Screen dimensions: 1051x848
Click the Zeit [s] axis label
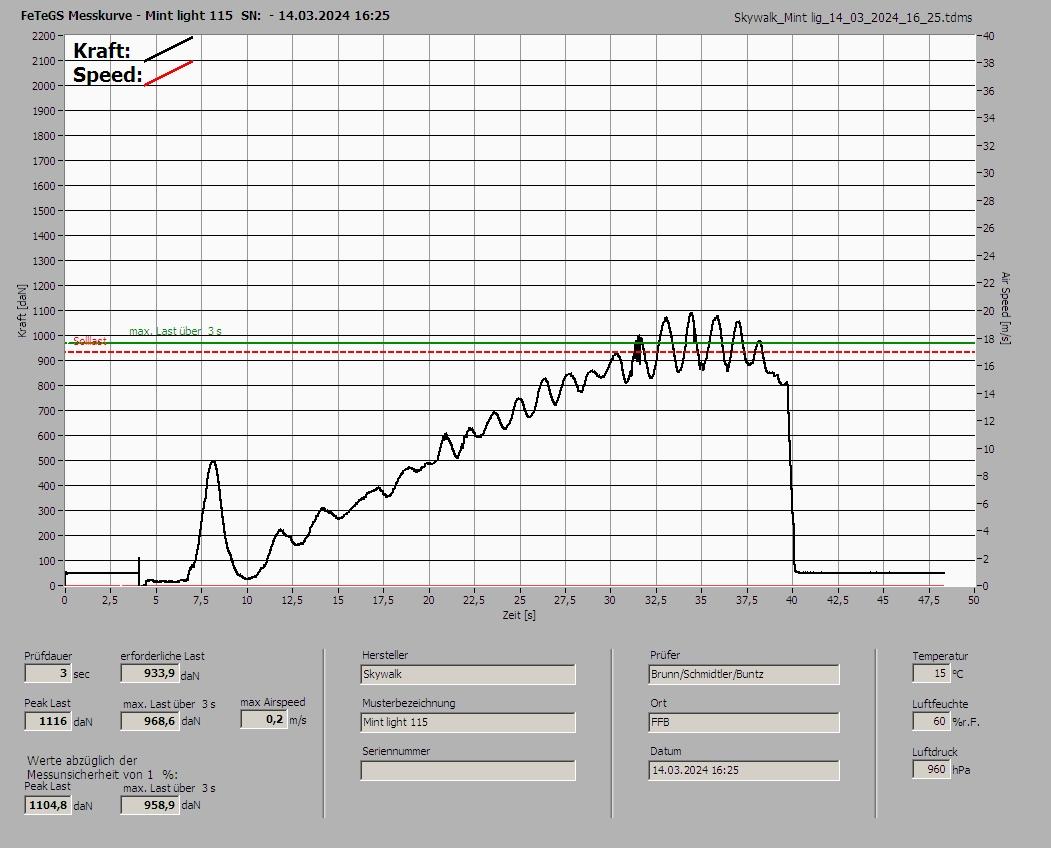coord(519,615)
